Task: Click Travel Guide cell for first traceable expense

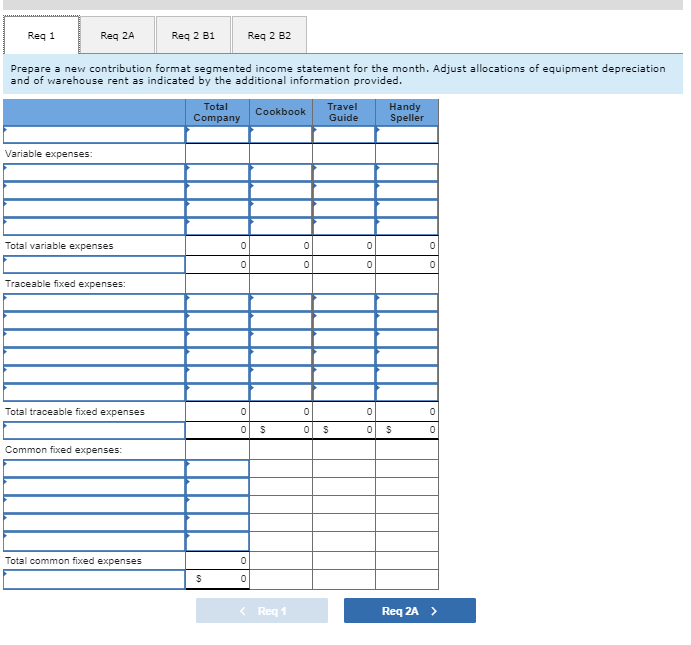Action: (344, 303)
